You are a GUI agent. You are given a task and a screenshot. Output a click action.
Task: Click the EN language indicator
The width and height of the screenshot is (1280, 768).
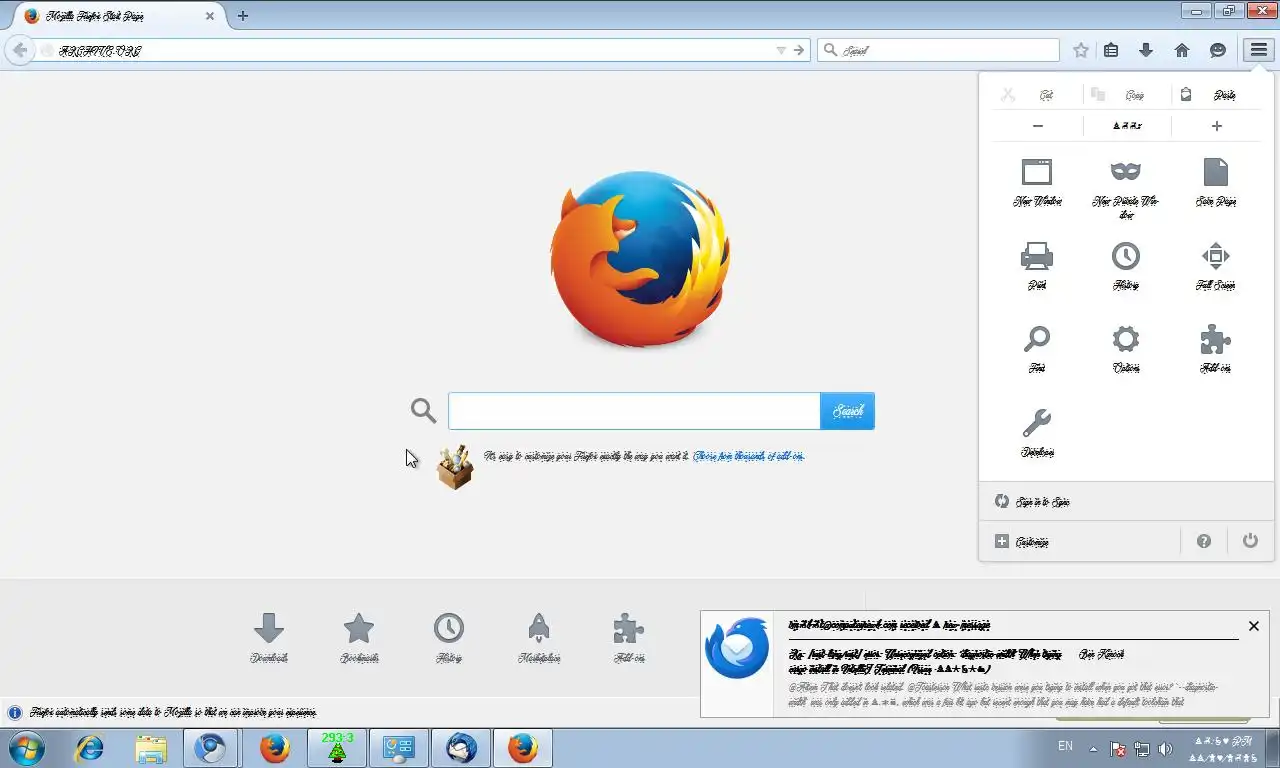tap(1065, 746)
